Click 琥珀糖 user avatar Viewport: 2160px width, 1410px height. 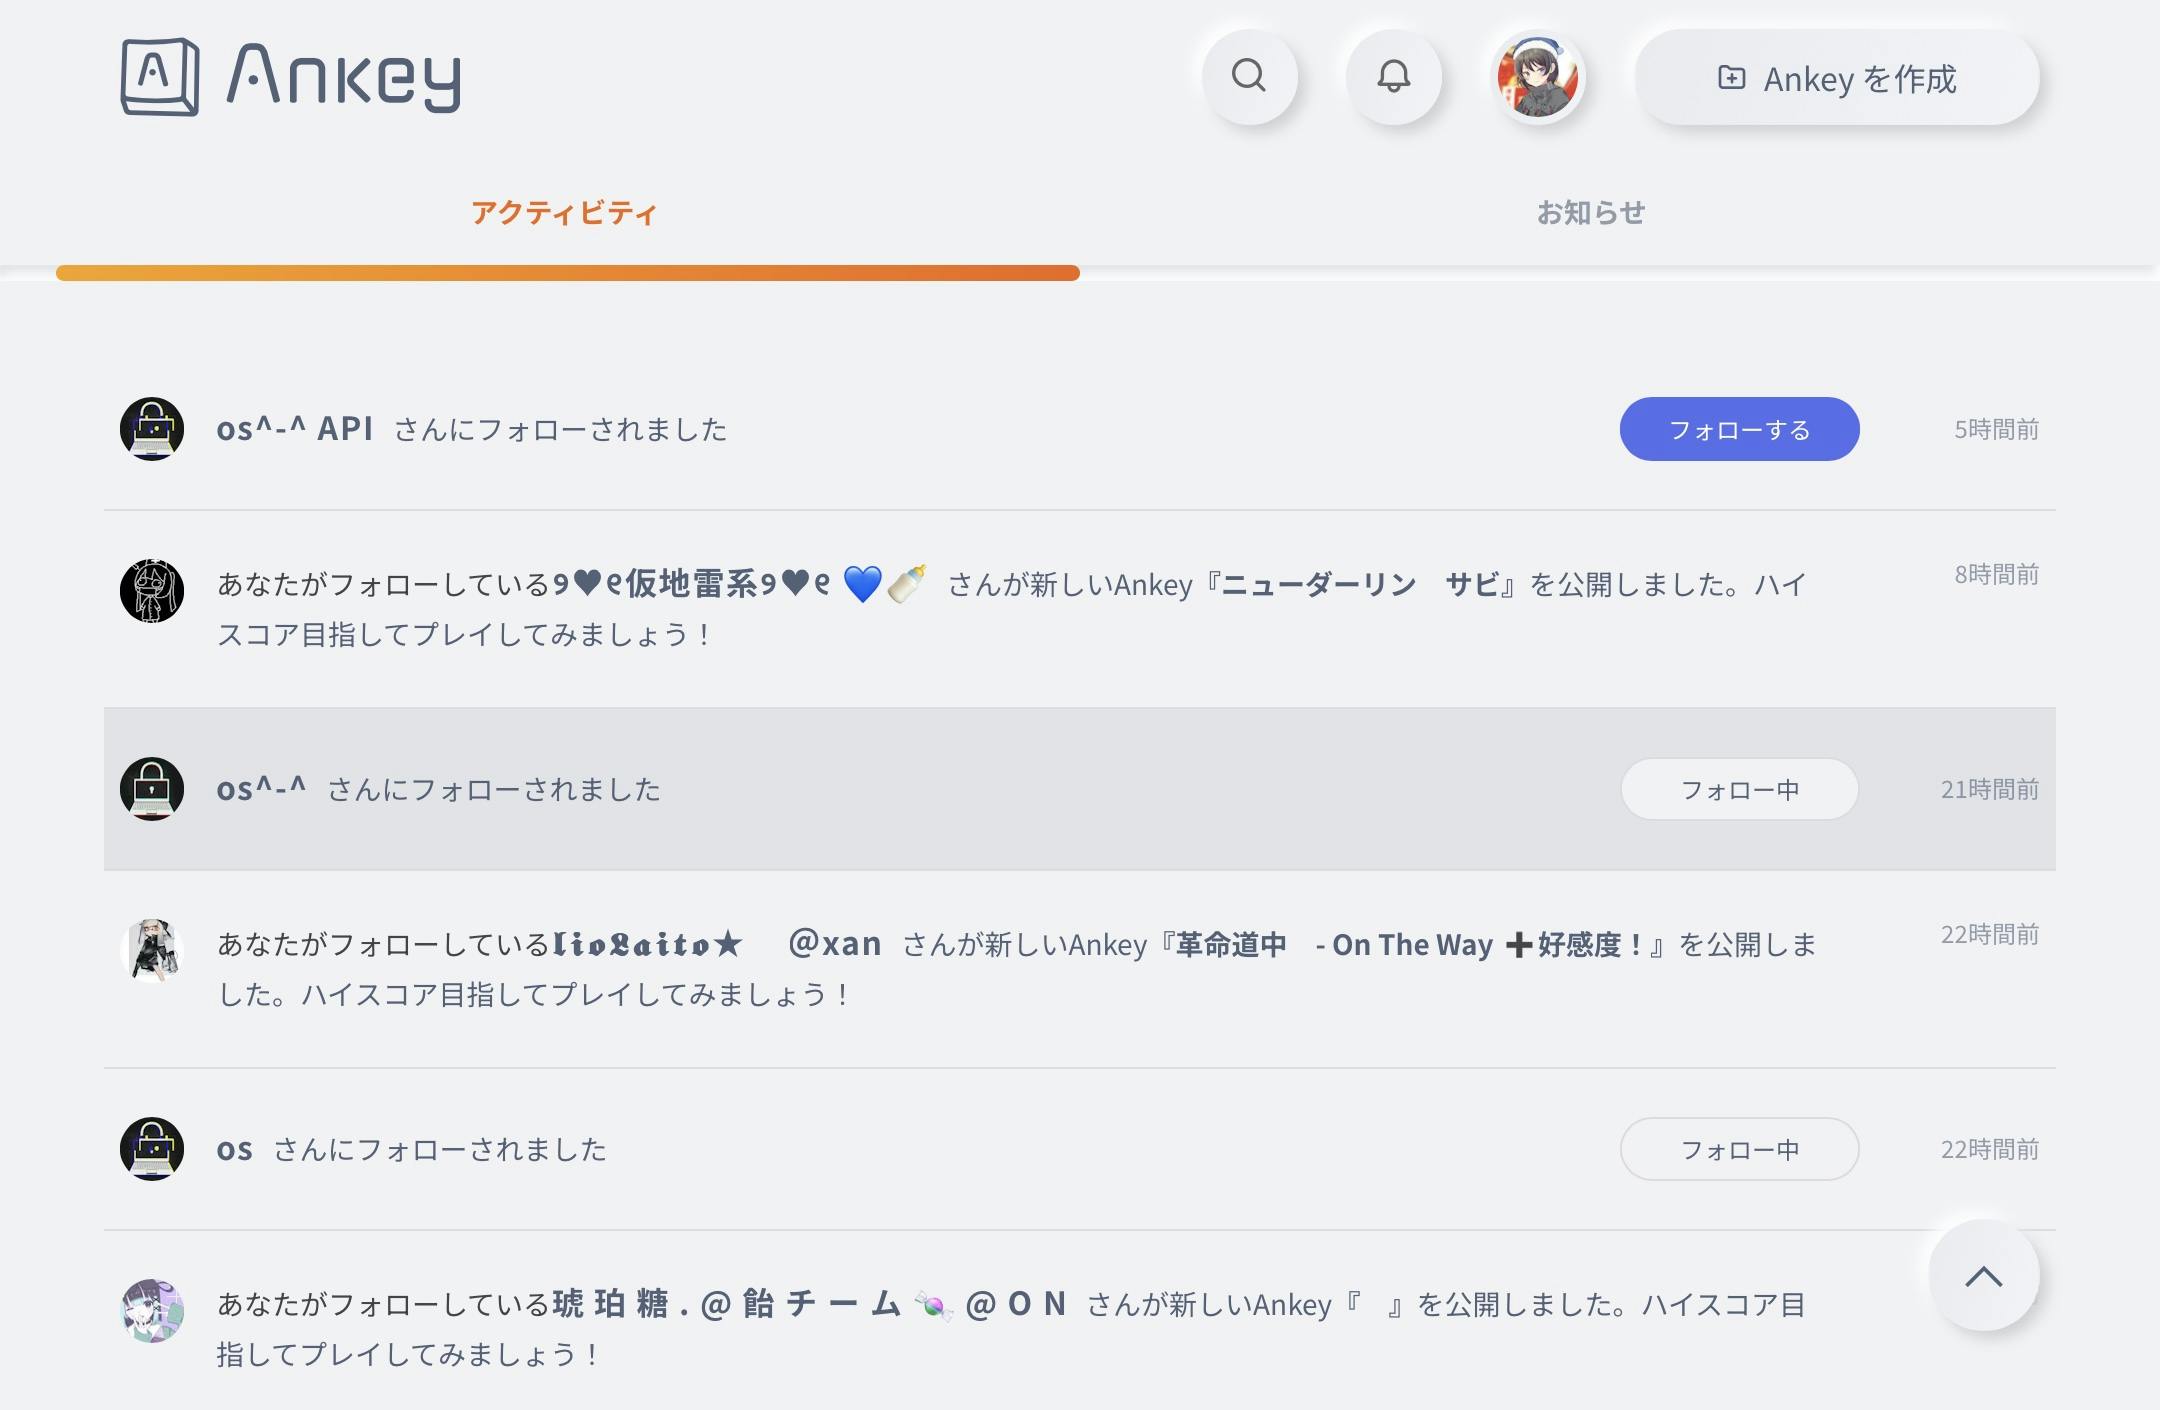(x=152, y=1311)
